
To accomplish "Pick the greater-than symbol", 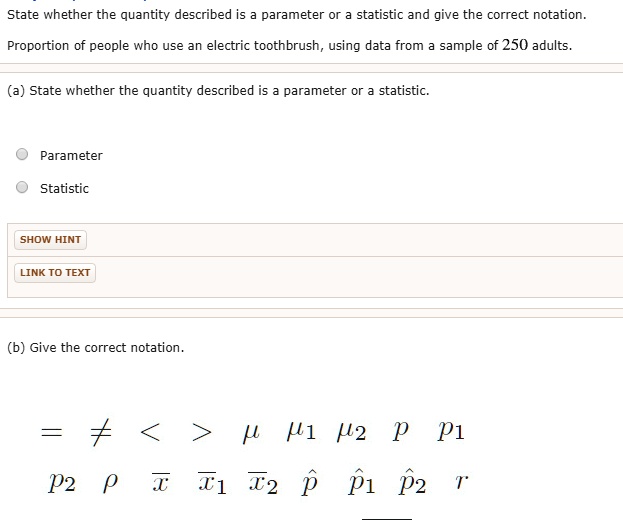I will point(201,433).
